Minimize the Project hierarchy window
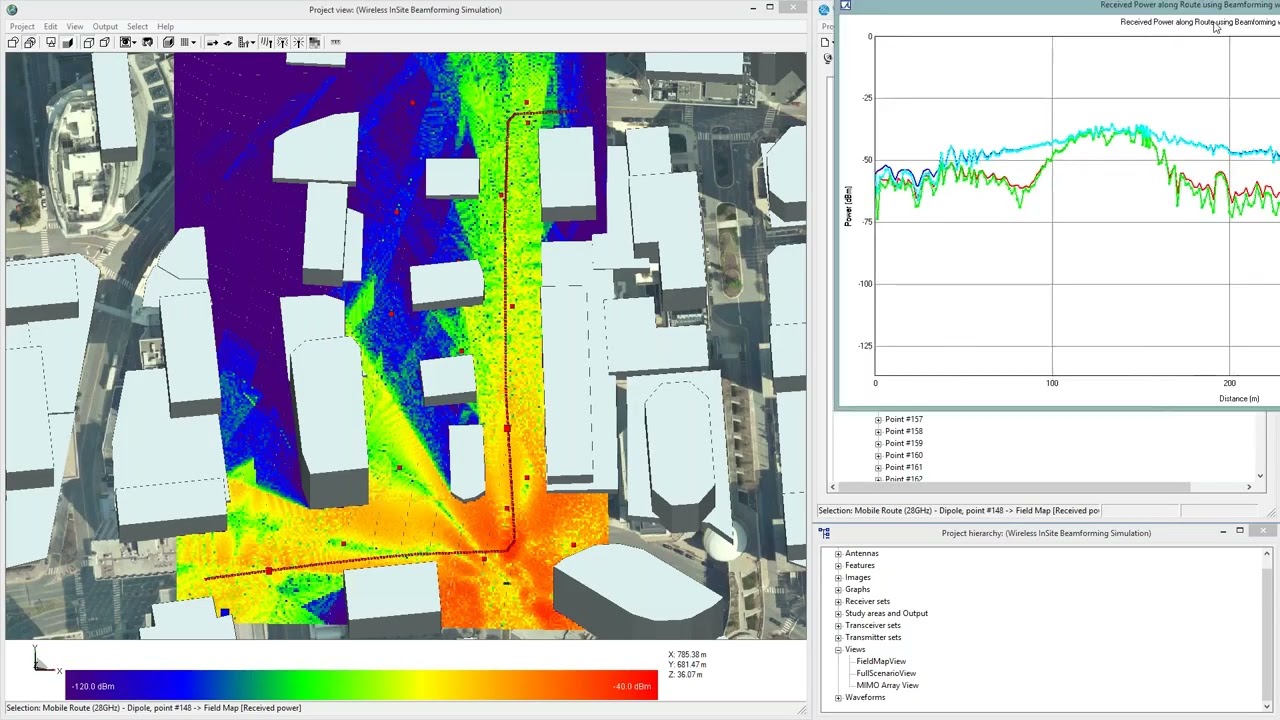The height and width of the screenshot is (720, 1280). 1223,531
